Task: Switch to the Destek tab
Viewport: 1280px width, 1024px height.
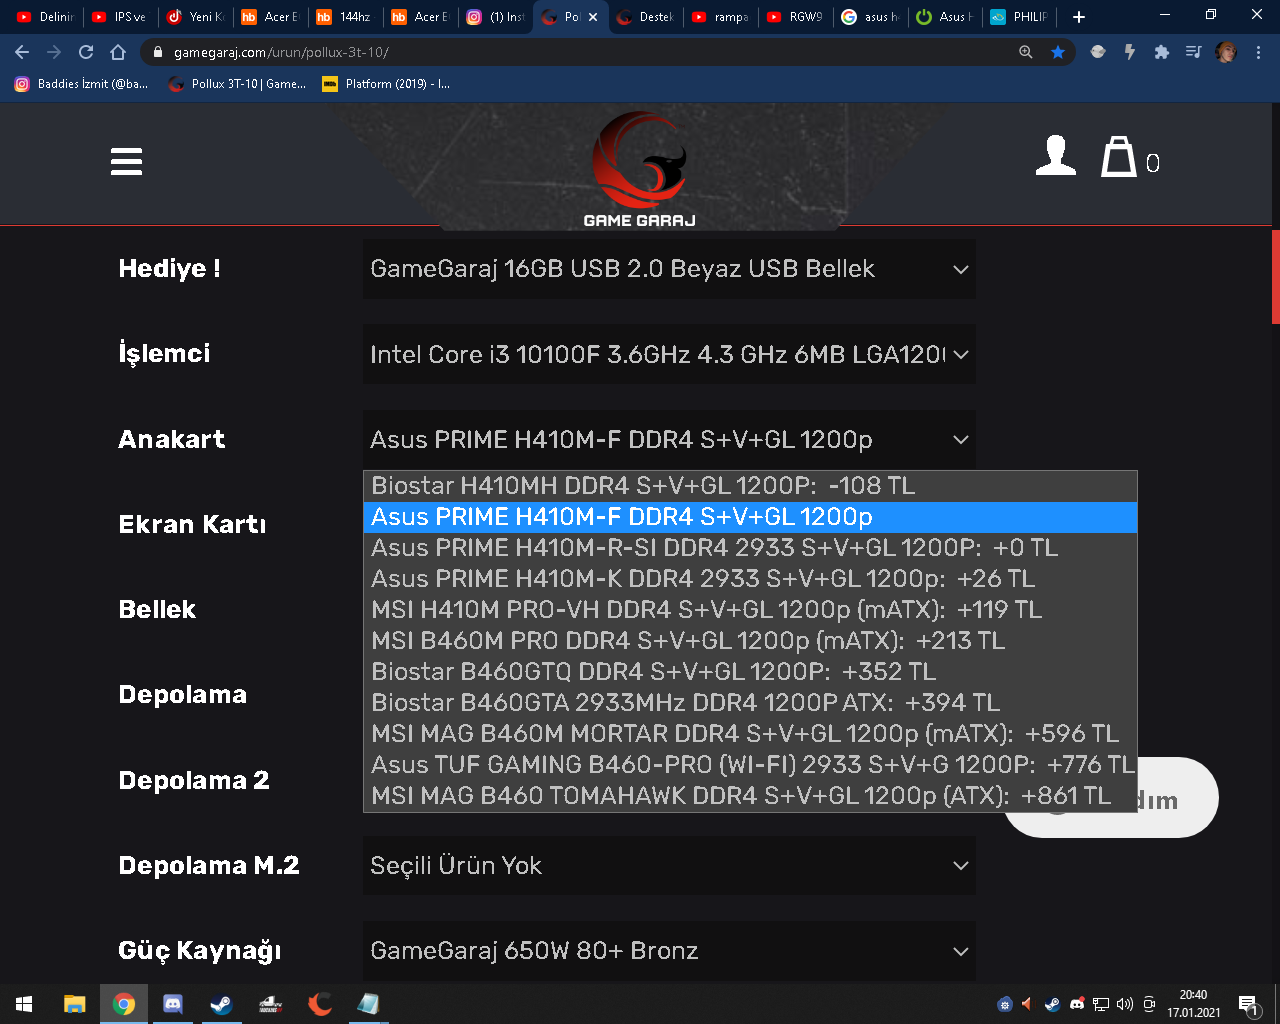Action: (x=645, y=17)
